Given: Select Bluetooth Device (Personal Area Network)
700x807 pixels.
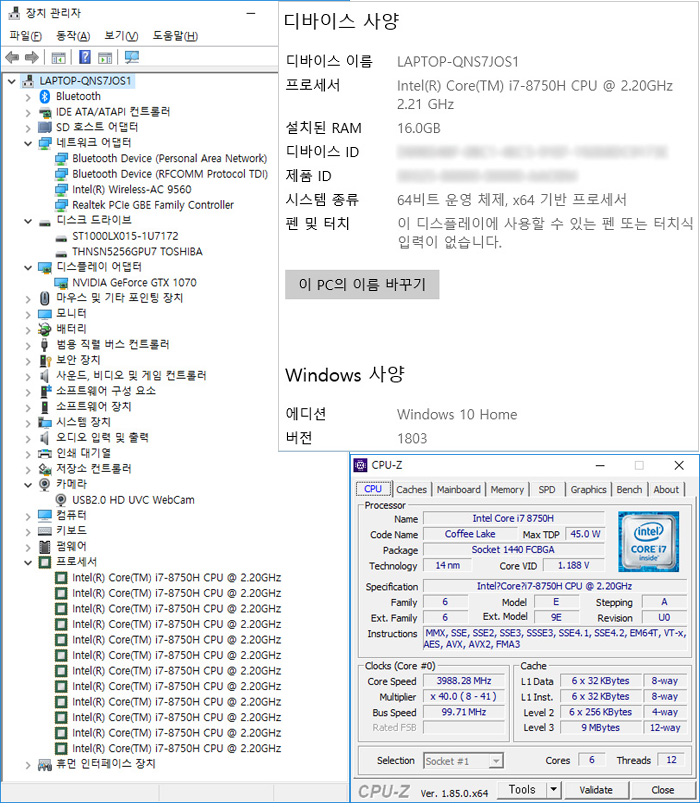Looking at the screenshot, I should click(x=170, y=159).
